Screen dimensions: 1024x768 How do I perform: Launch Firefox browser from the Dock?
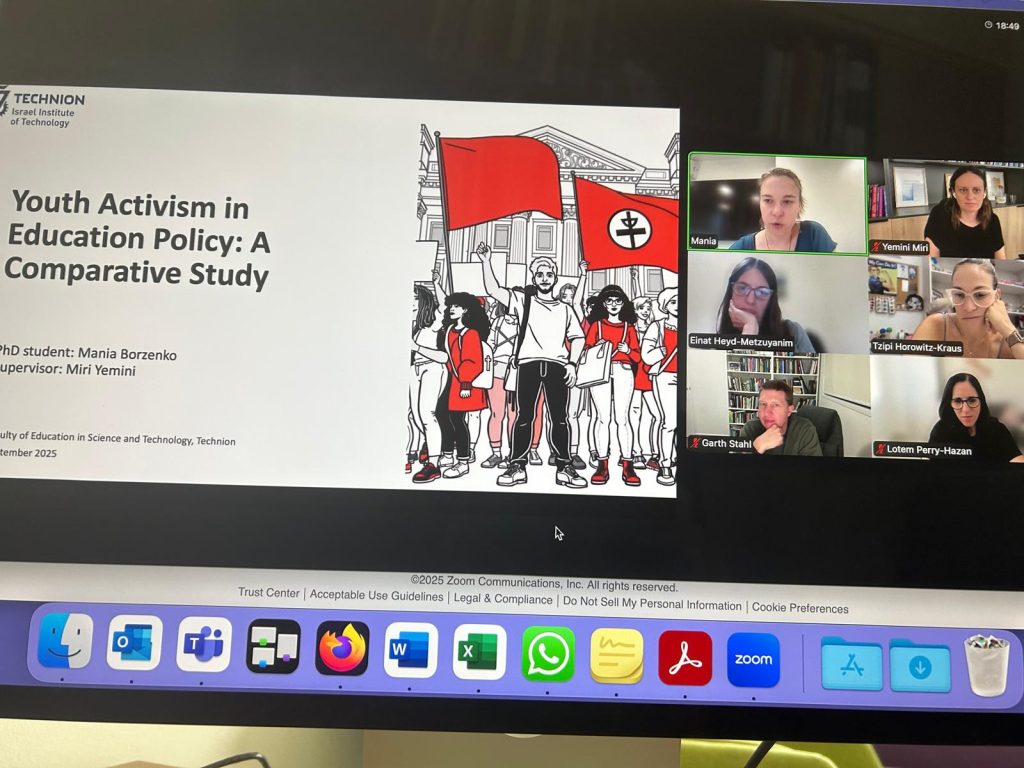[x=342, y=648]
